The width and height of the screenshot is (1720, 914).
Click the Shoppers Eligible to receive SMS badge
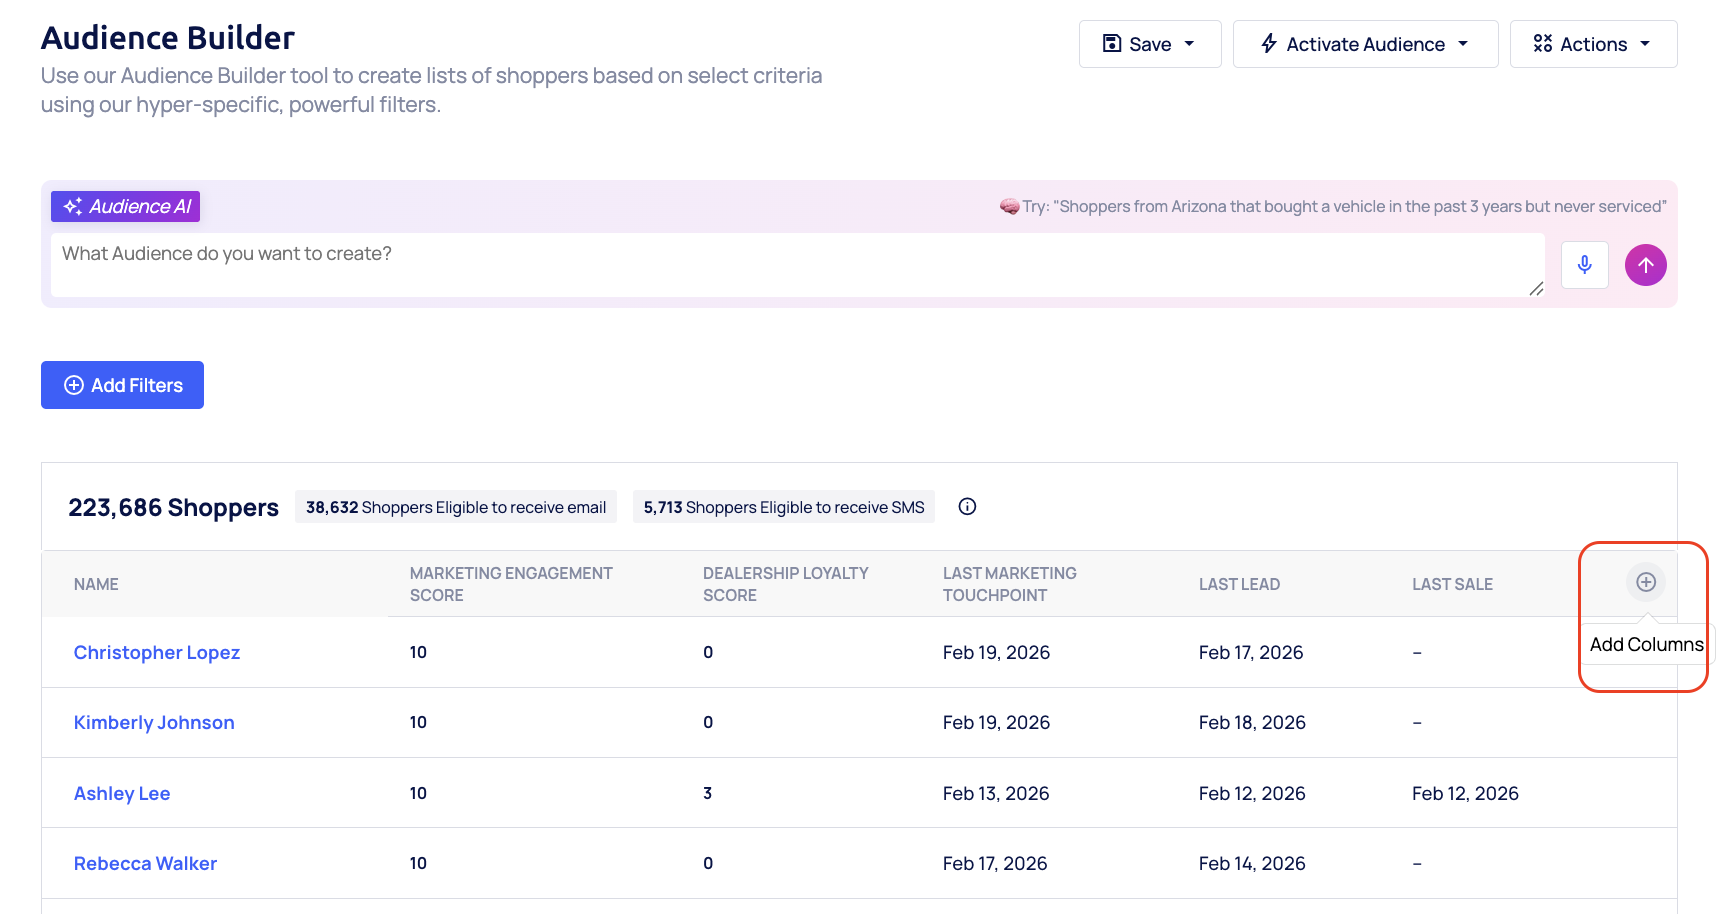coord(783,506)
